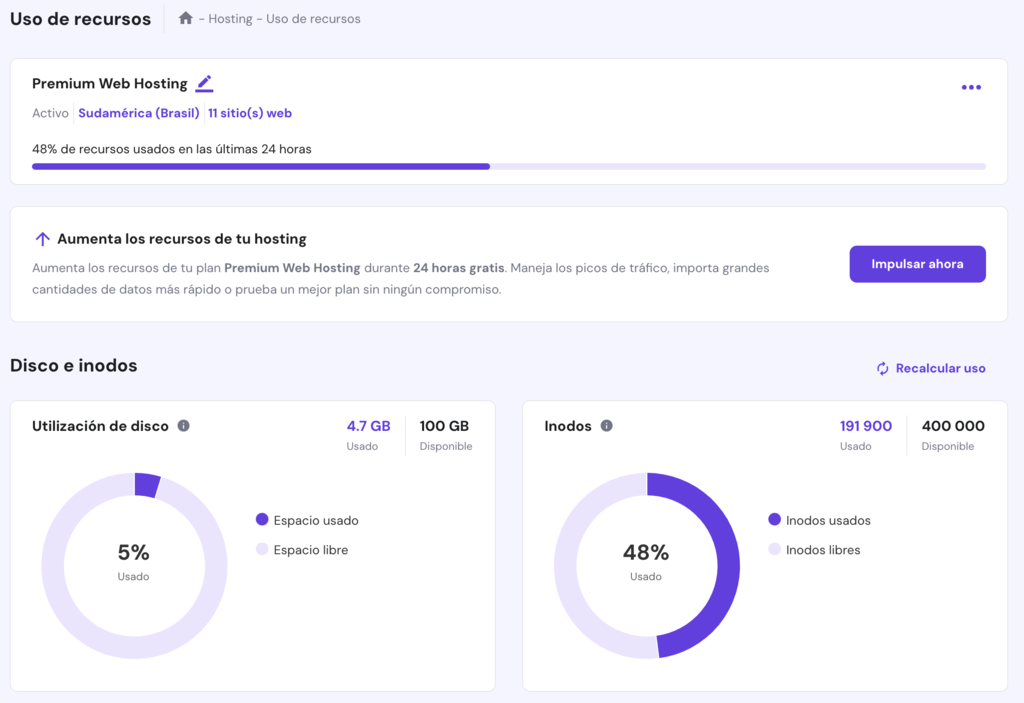1024x703 pixels.
Task: Open the three-dot options menu
Action: (x=971, y=87)
